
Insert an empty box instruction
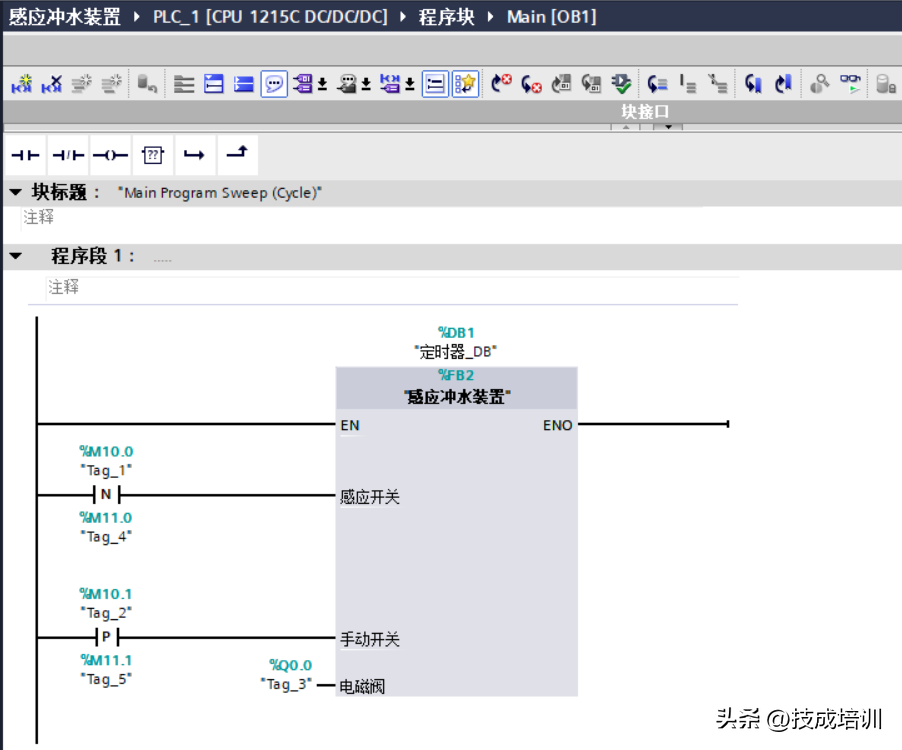point(152,155)
